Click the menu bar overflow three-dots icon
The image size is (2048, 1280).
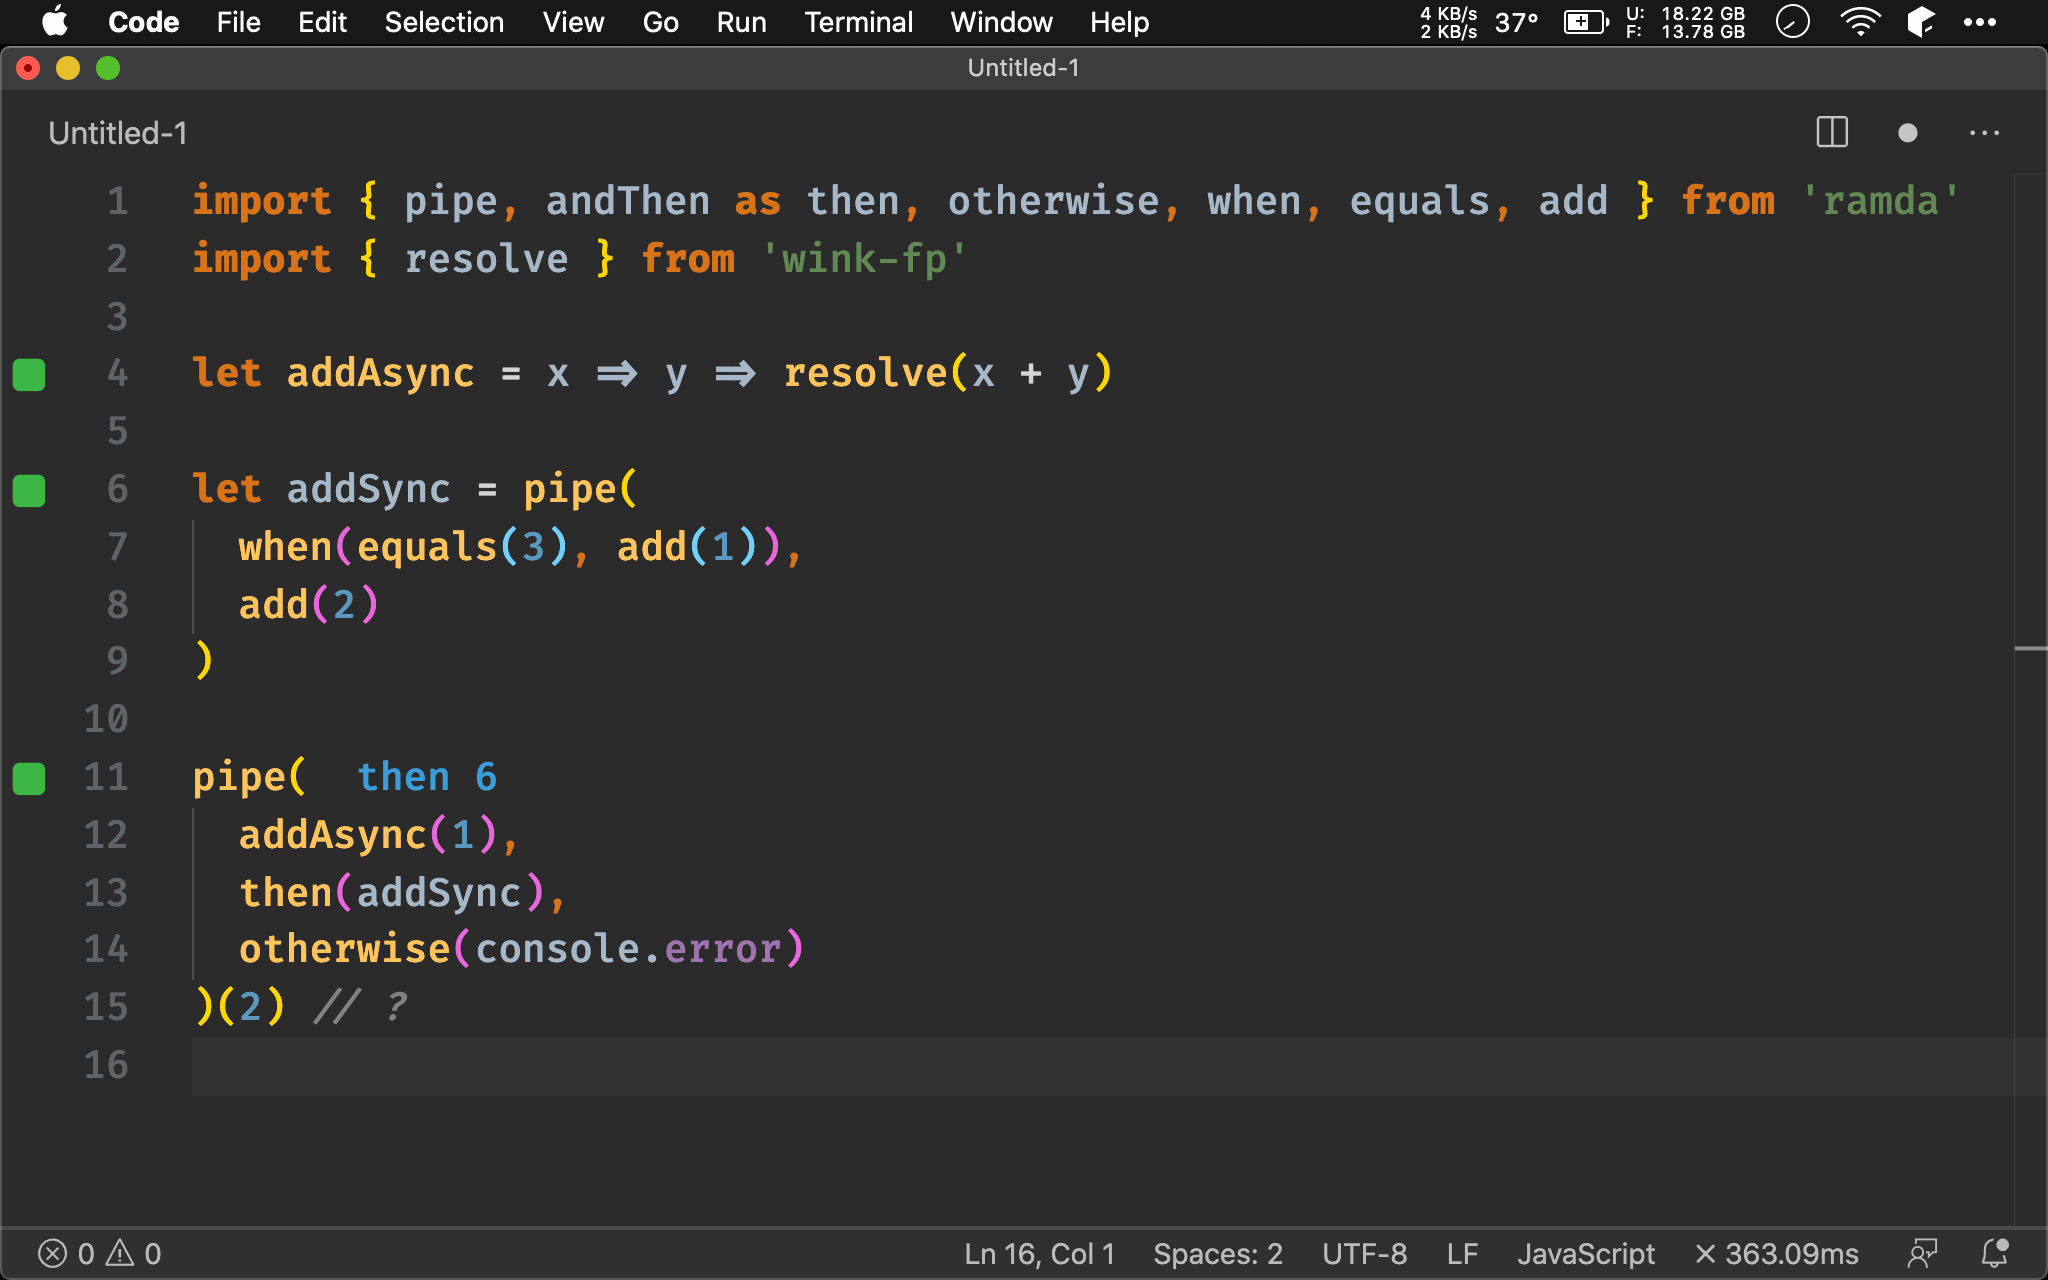point(1980,22)
